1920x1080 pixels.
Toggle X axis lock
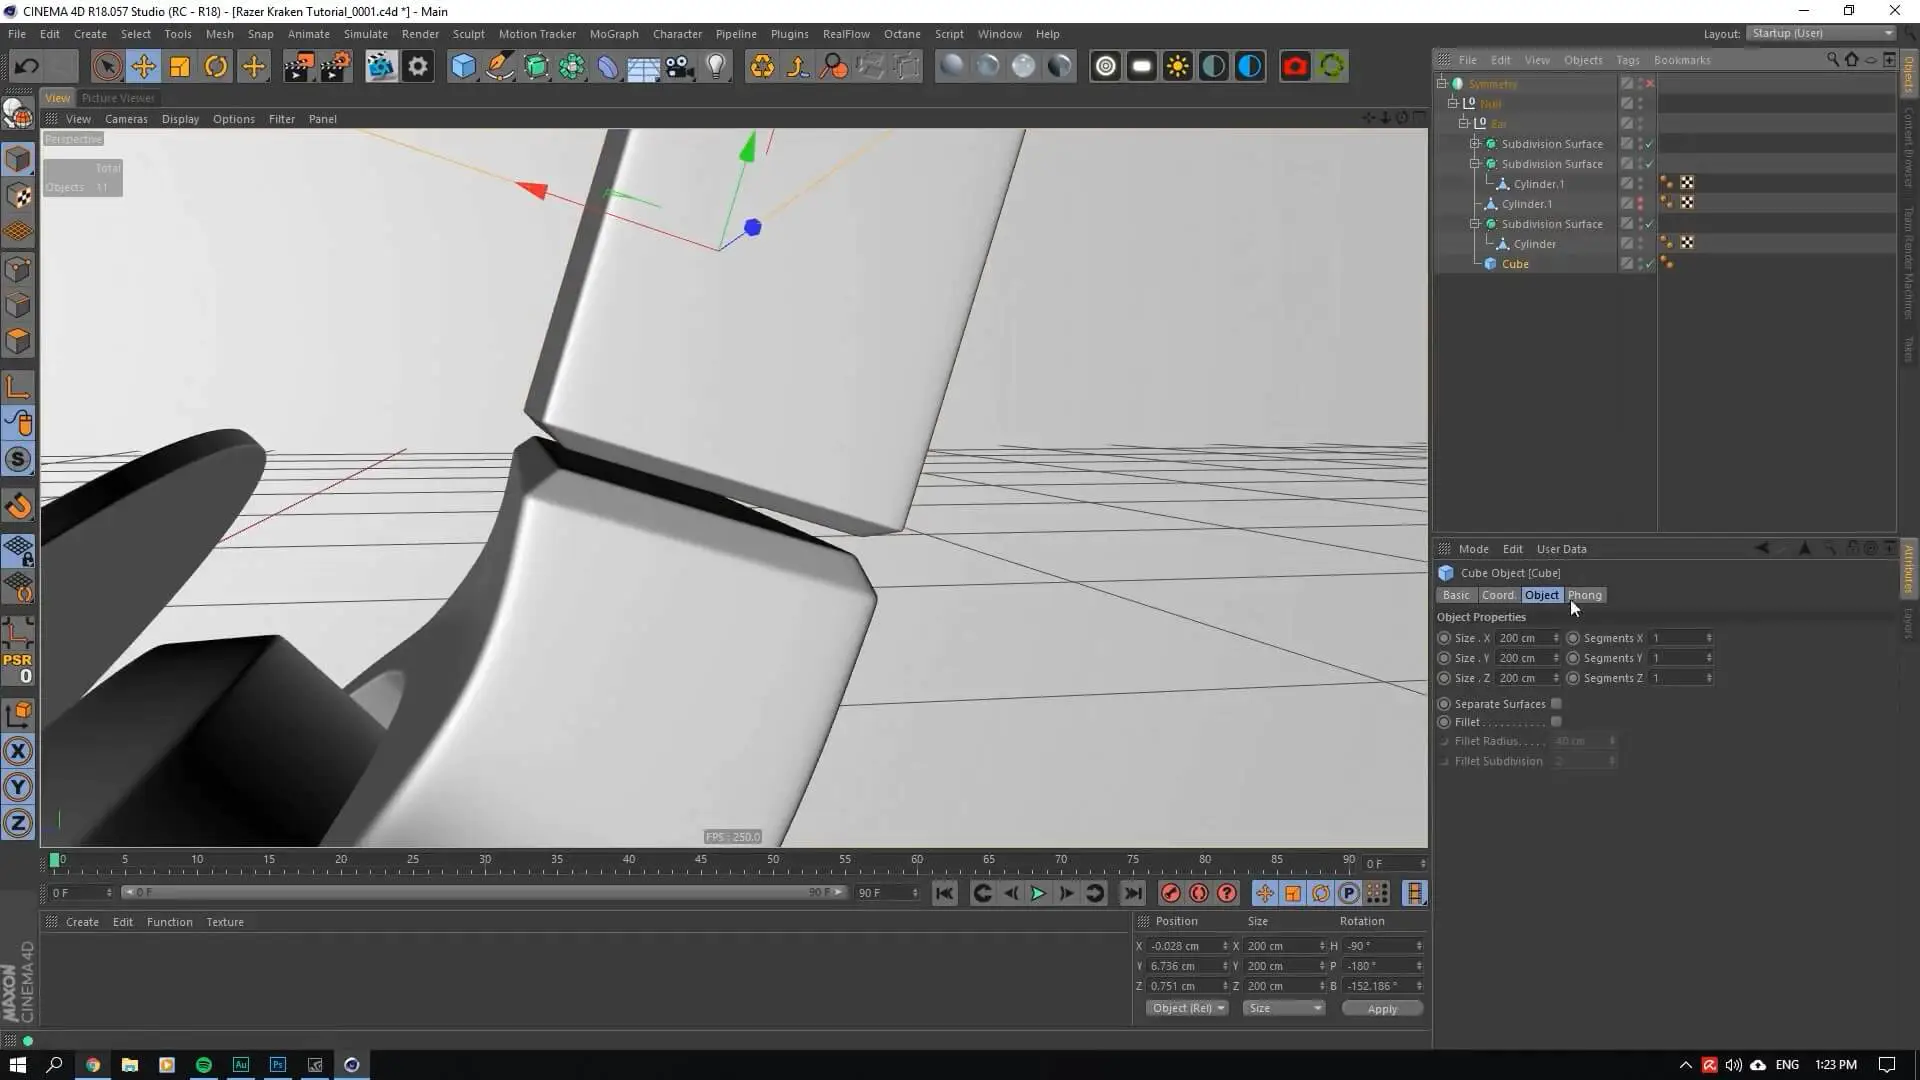click(x=18, y=751)
